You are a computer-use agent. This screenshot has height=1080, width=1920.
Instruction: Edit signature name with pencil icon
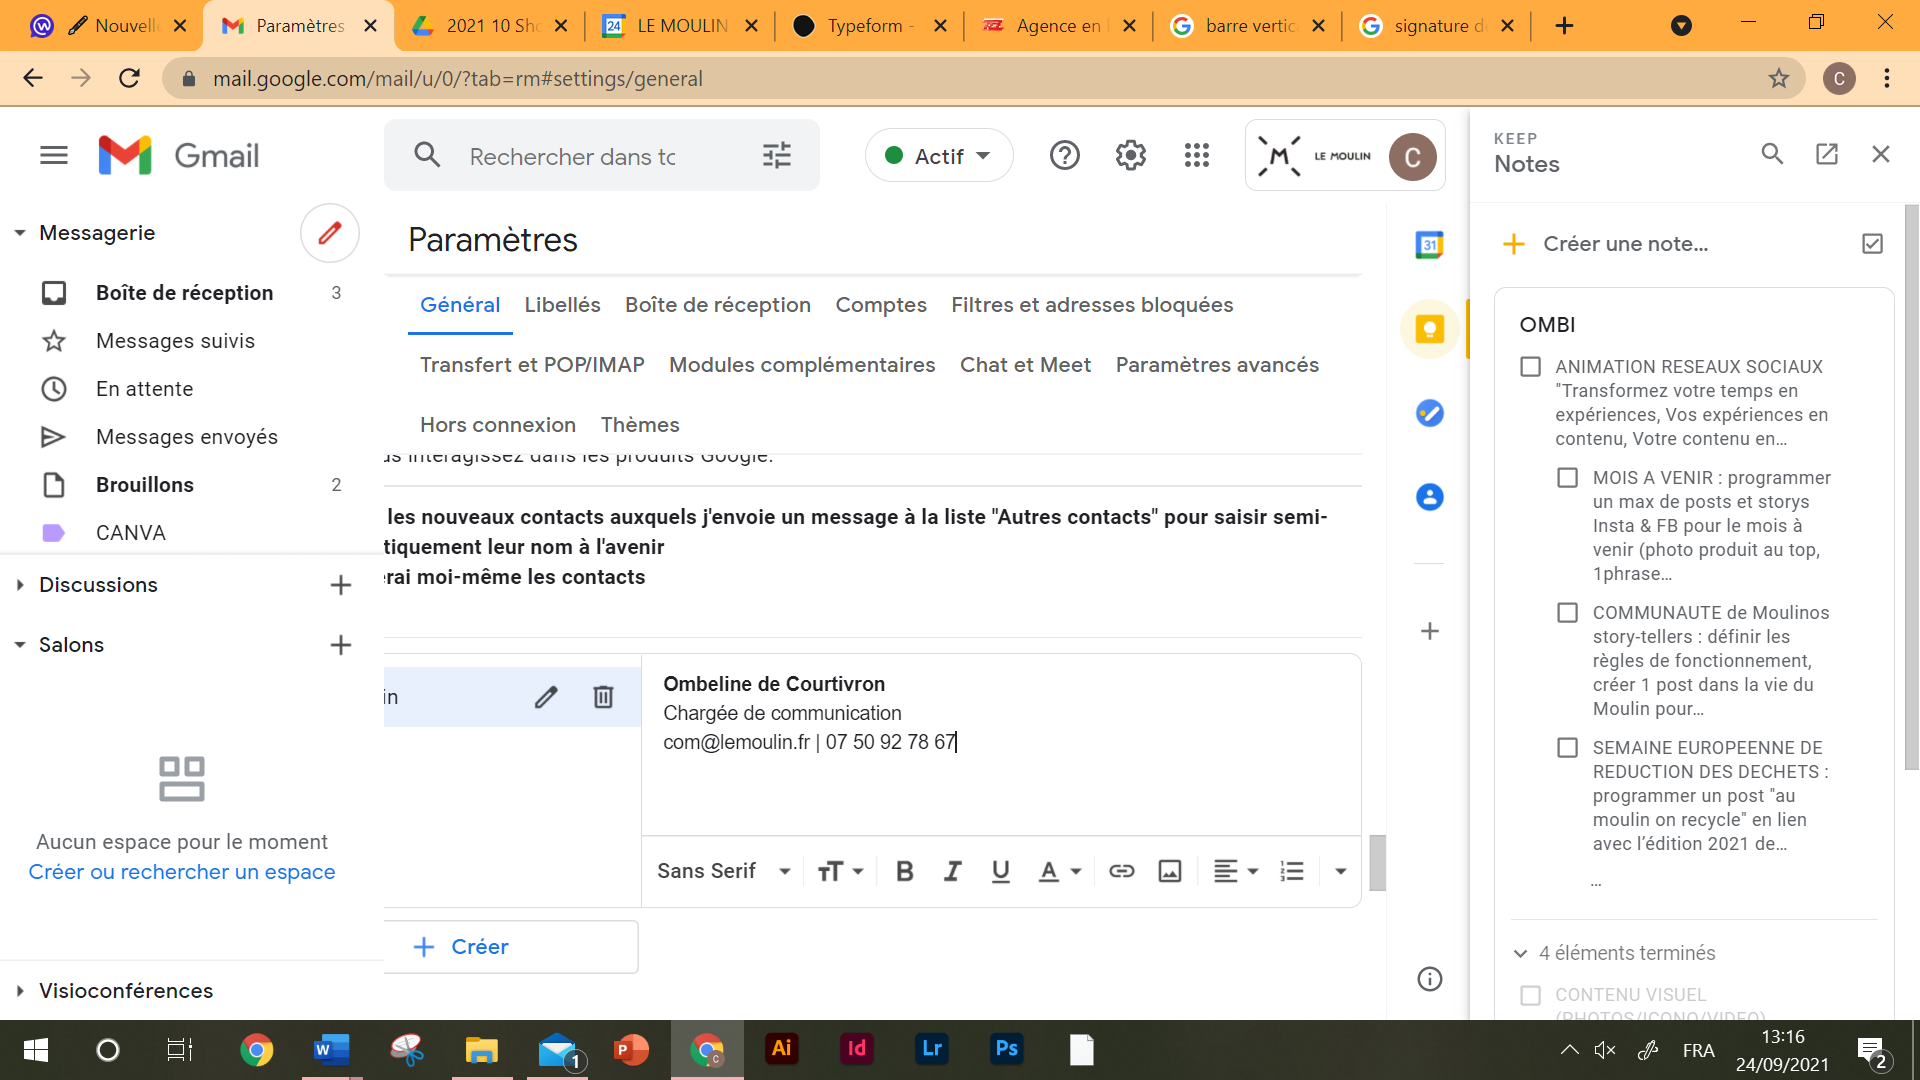tap(546, 697)
